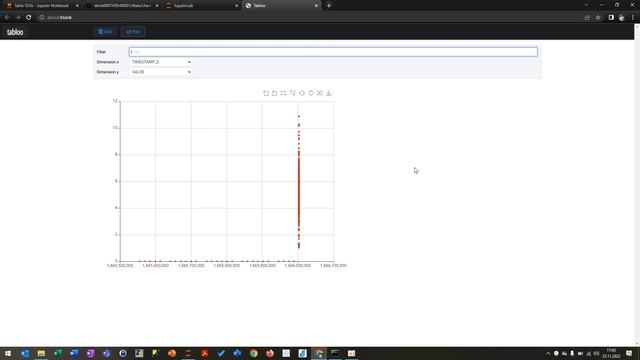This screenshot has height=360, width=640.
Task: Open the notification center icon
Action: [629, 353]
